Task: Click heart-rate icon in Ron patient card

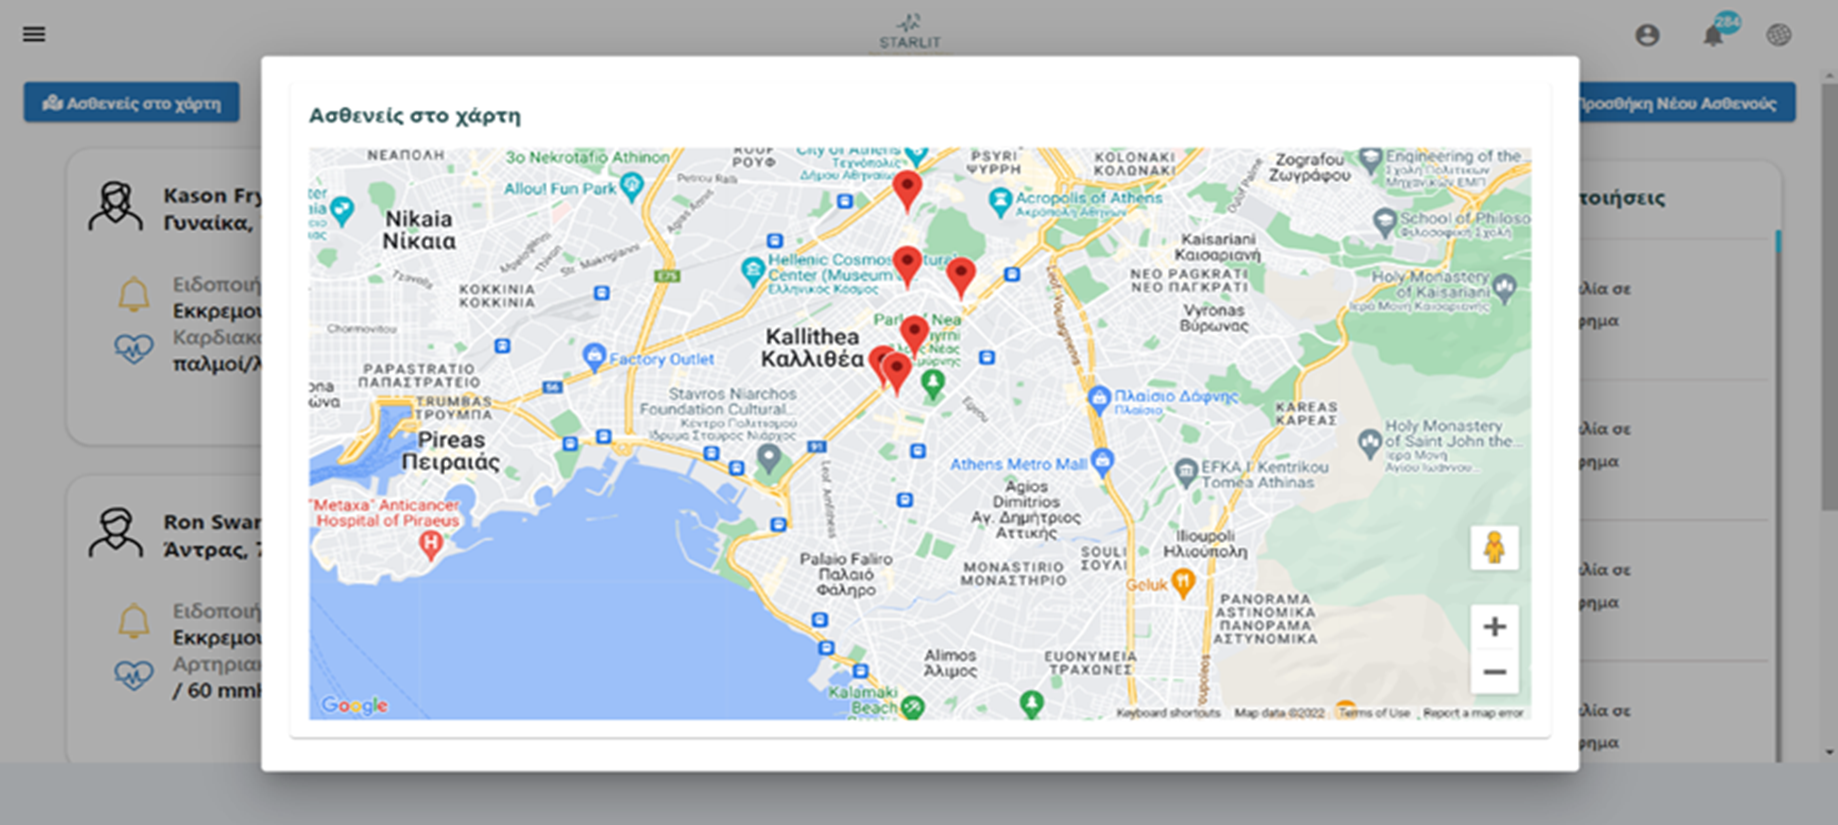Action: click(134, 675)
